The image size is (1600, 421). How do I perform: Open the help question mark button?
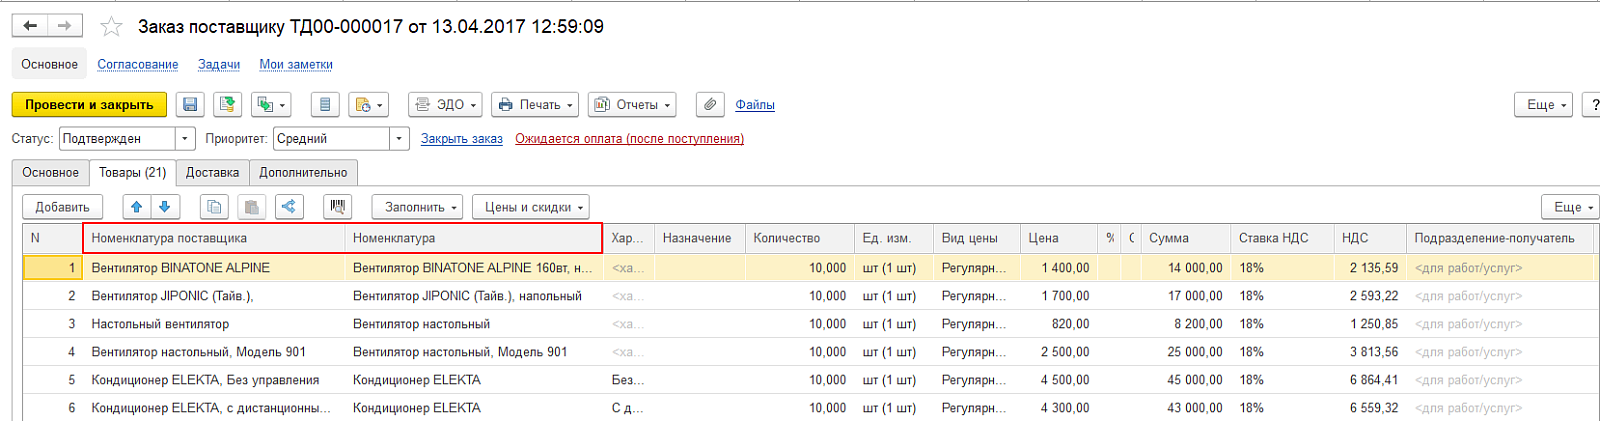tap(1592, 104)
